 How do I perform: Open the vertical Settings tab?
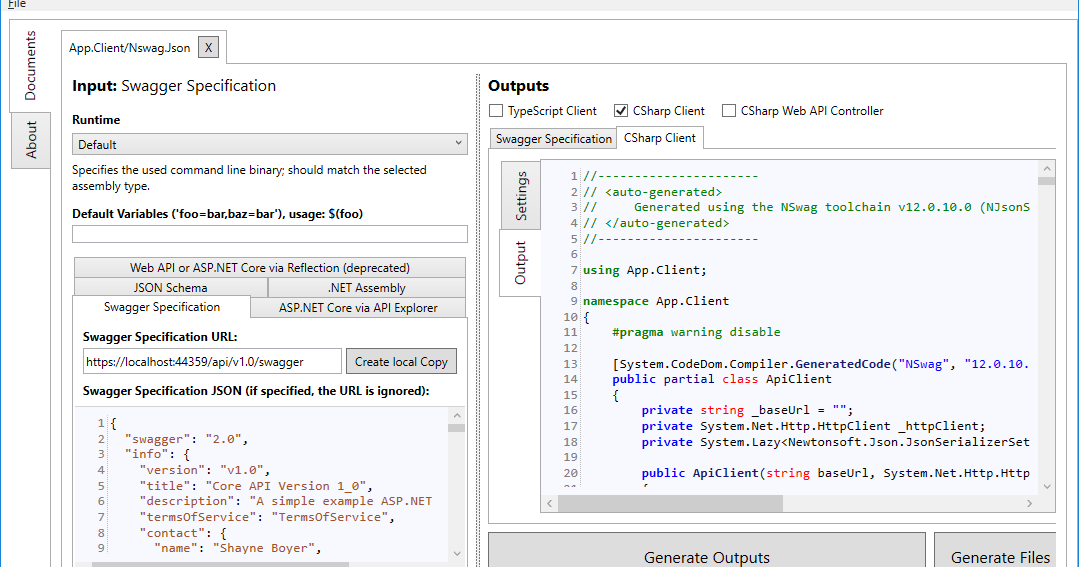(521, 195)
